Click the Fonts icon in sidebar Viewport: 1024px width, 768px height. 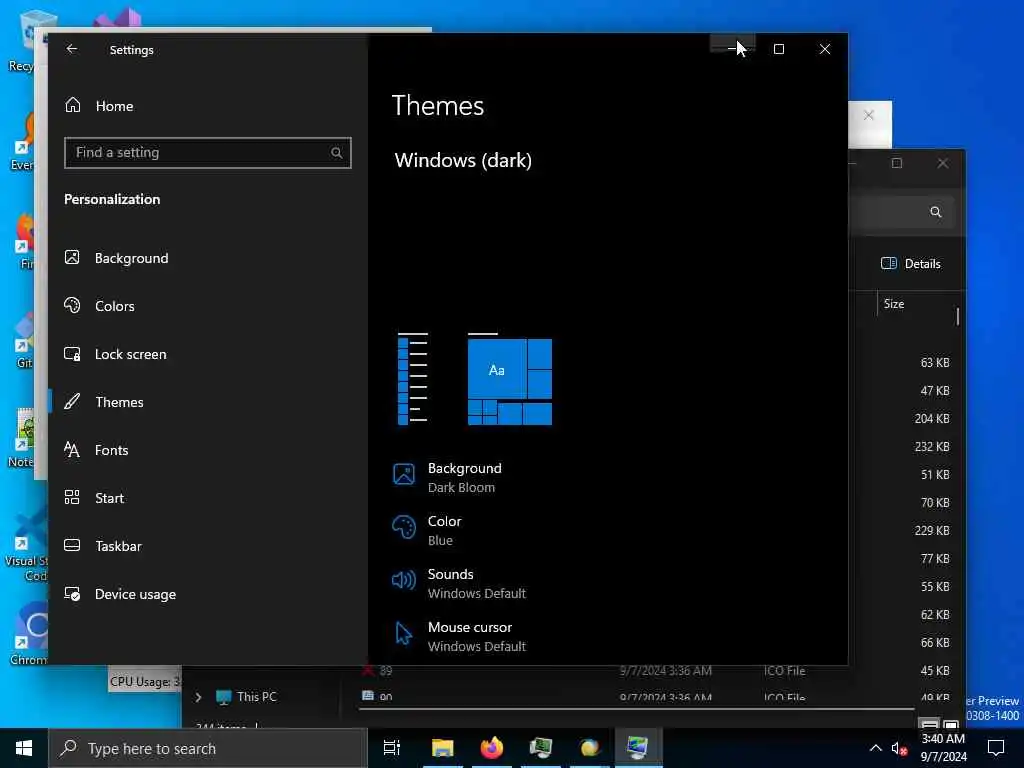72,449
